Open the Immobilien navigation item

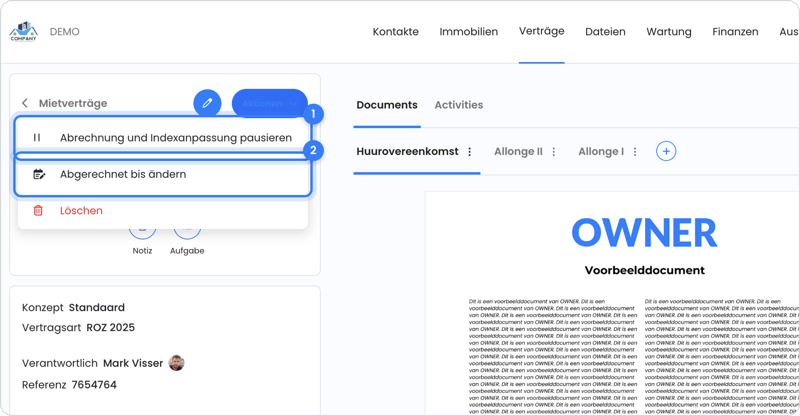[468, 32]
